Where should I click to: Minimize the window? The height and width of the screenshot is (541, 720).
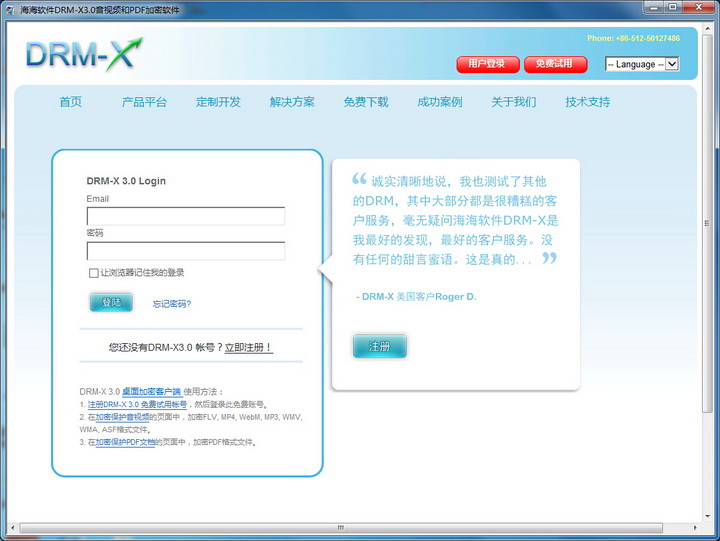coord(654,7)
